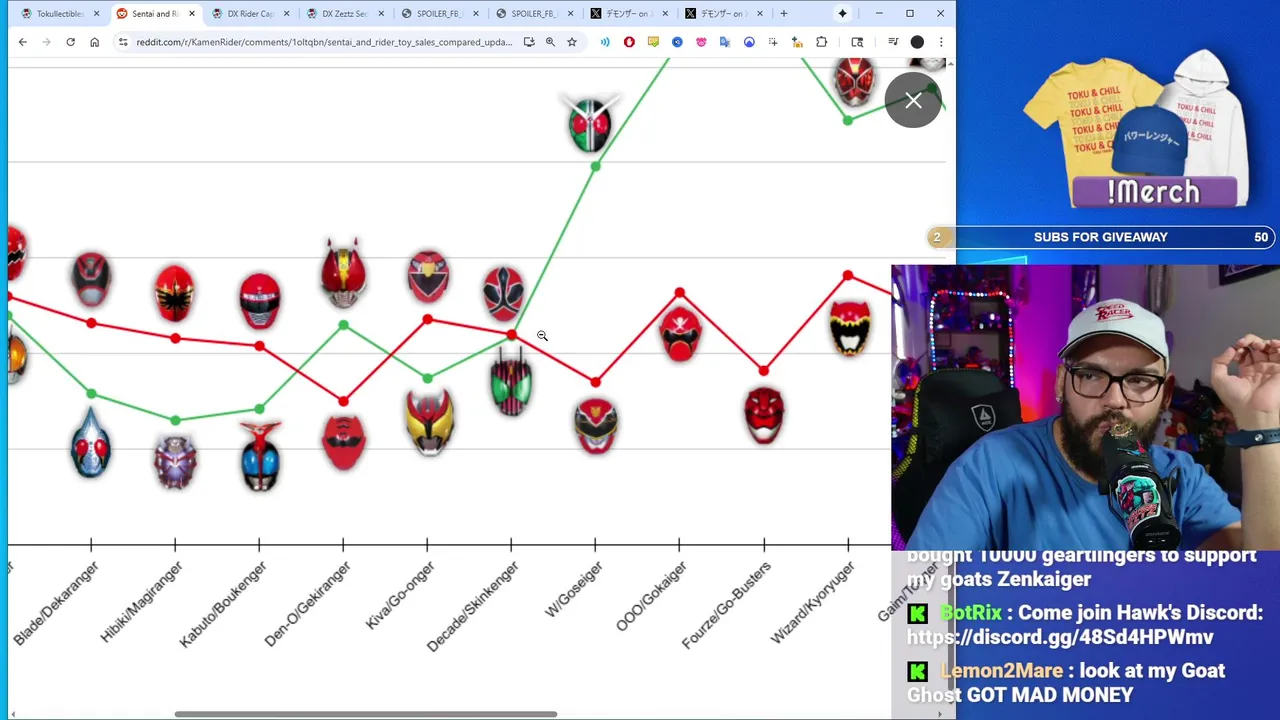Close the Tokullectibles tab

click(97, 14)
